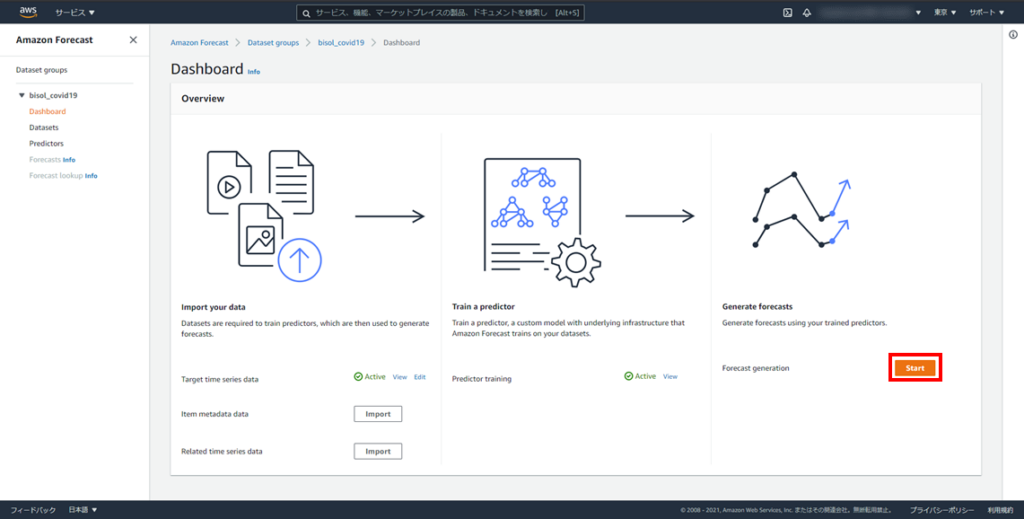Open the CloudShell terminal icon
Image resolution: width=1024 pixels, height=519 pixels.
pos(788,13)
